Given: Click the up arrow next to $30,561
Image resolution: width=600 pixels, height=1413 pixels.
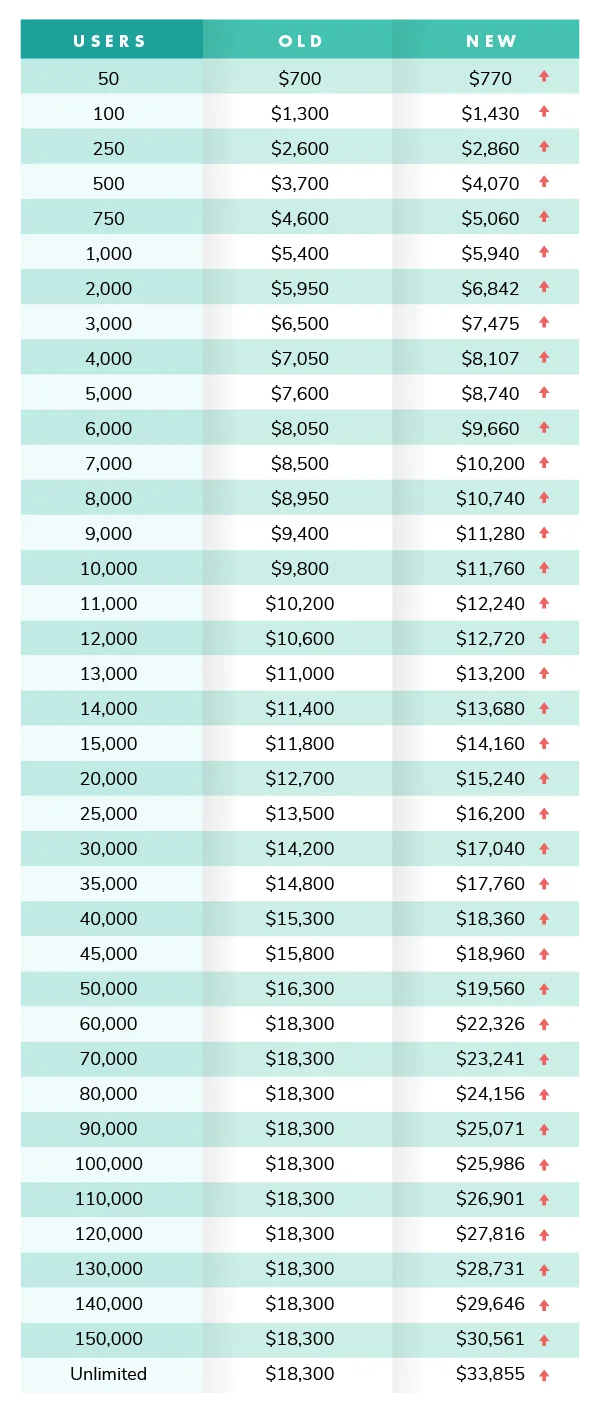Looking at the screenshot, I should [x=544, y=1340].
